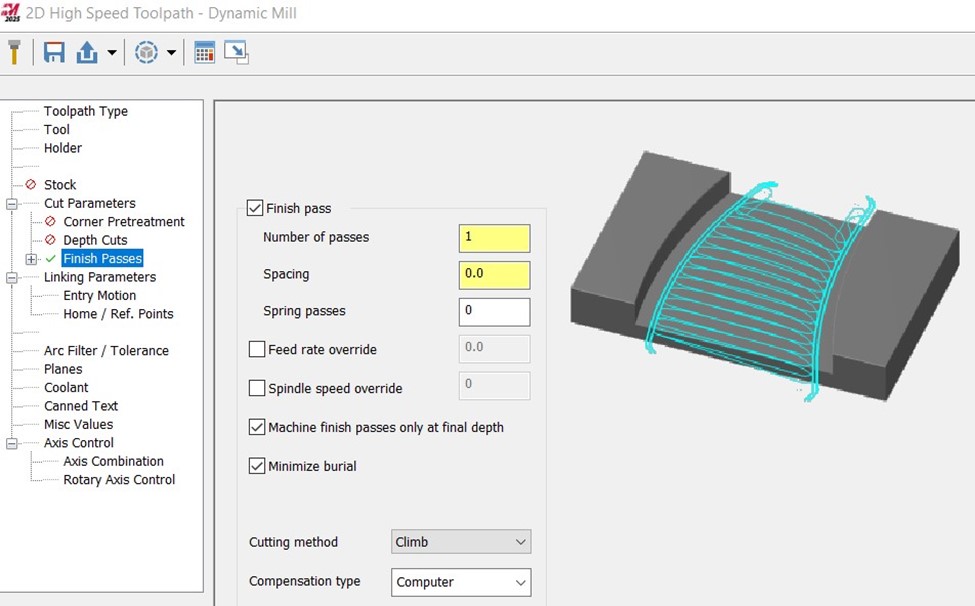Image resolution: width=975 pixels, height=606 pixels.
Task: Enable the Feed rate override checkbox
Action: point(257,349)
